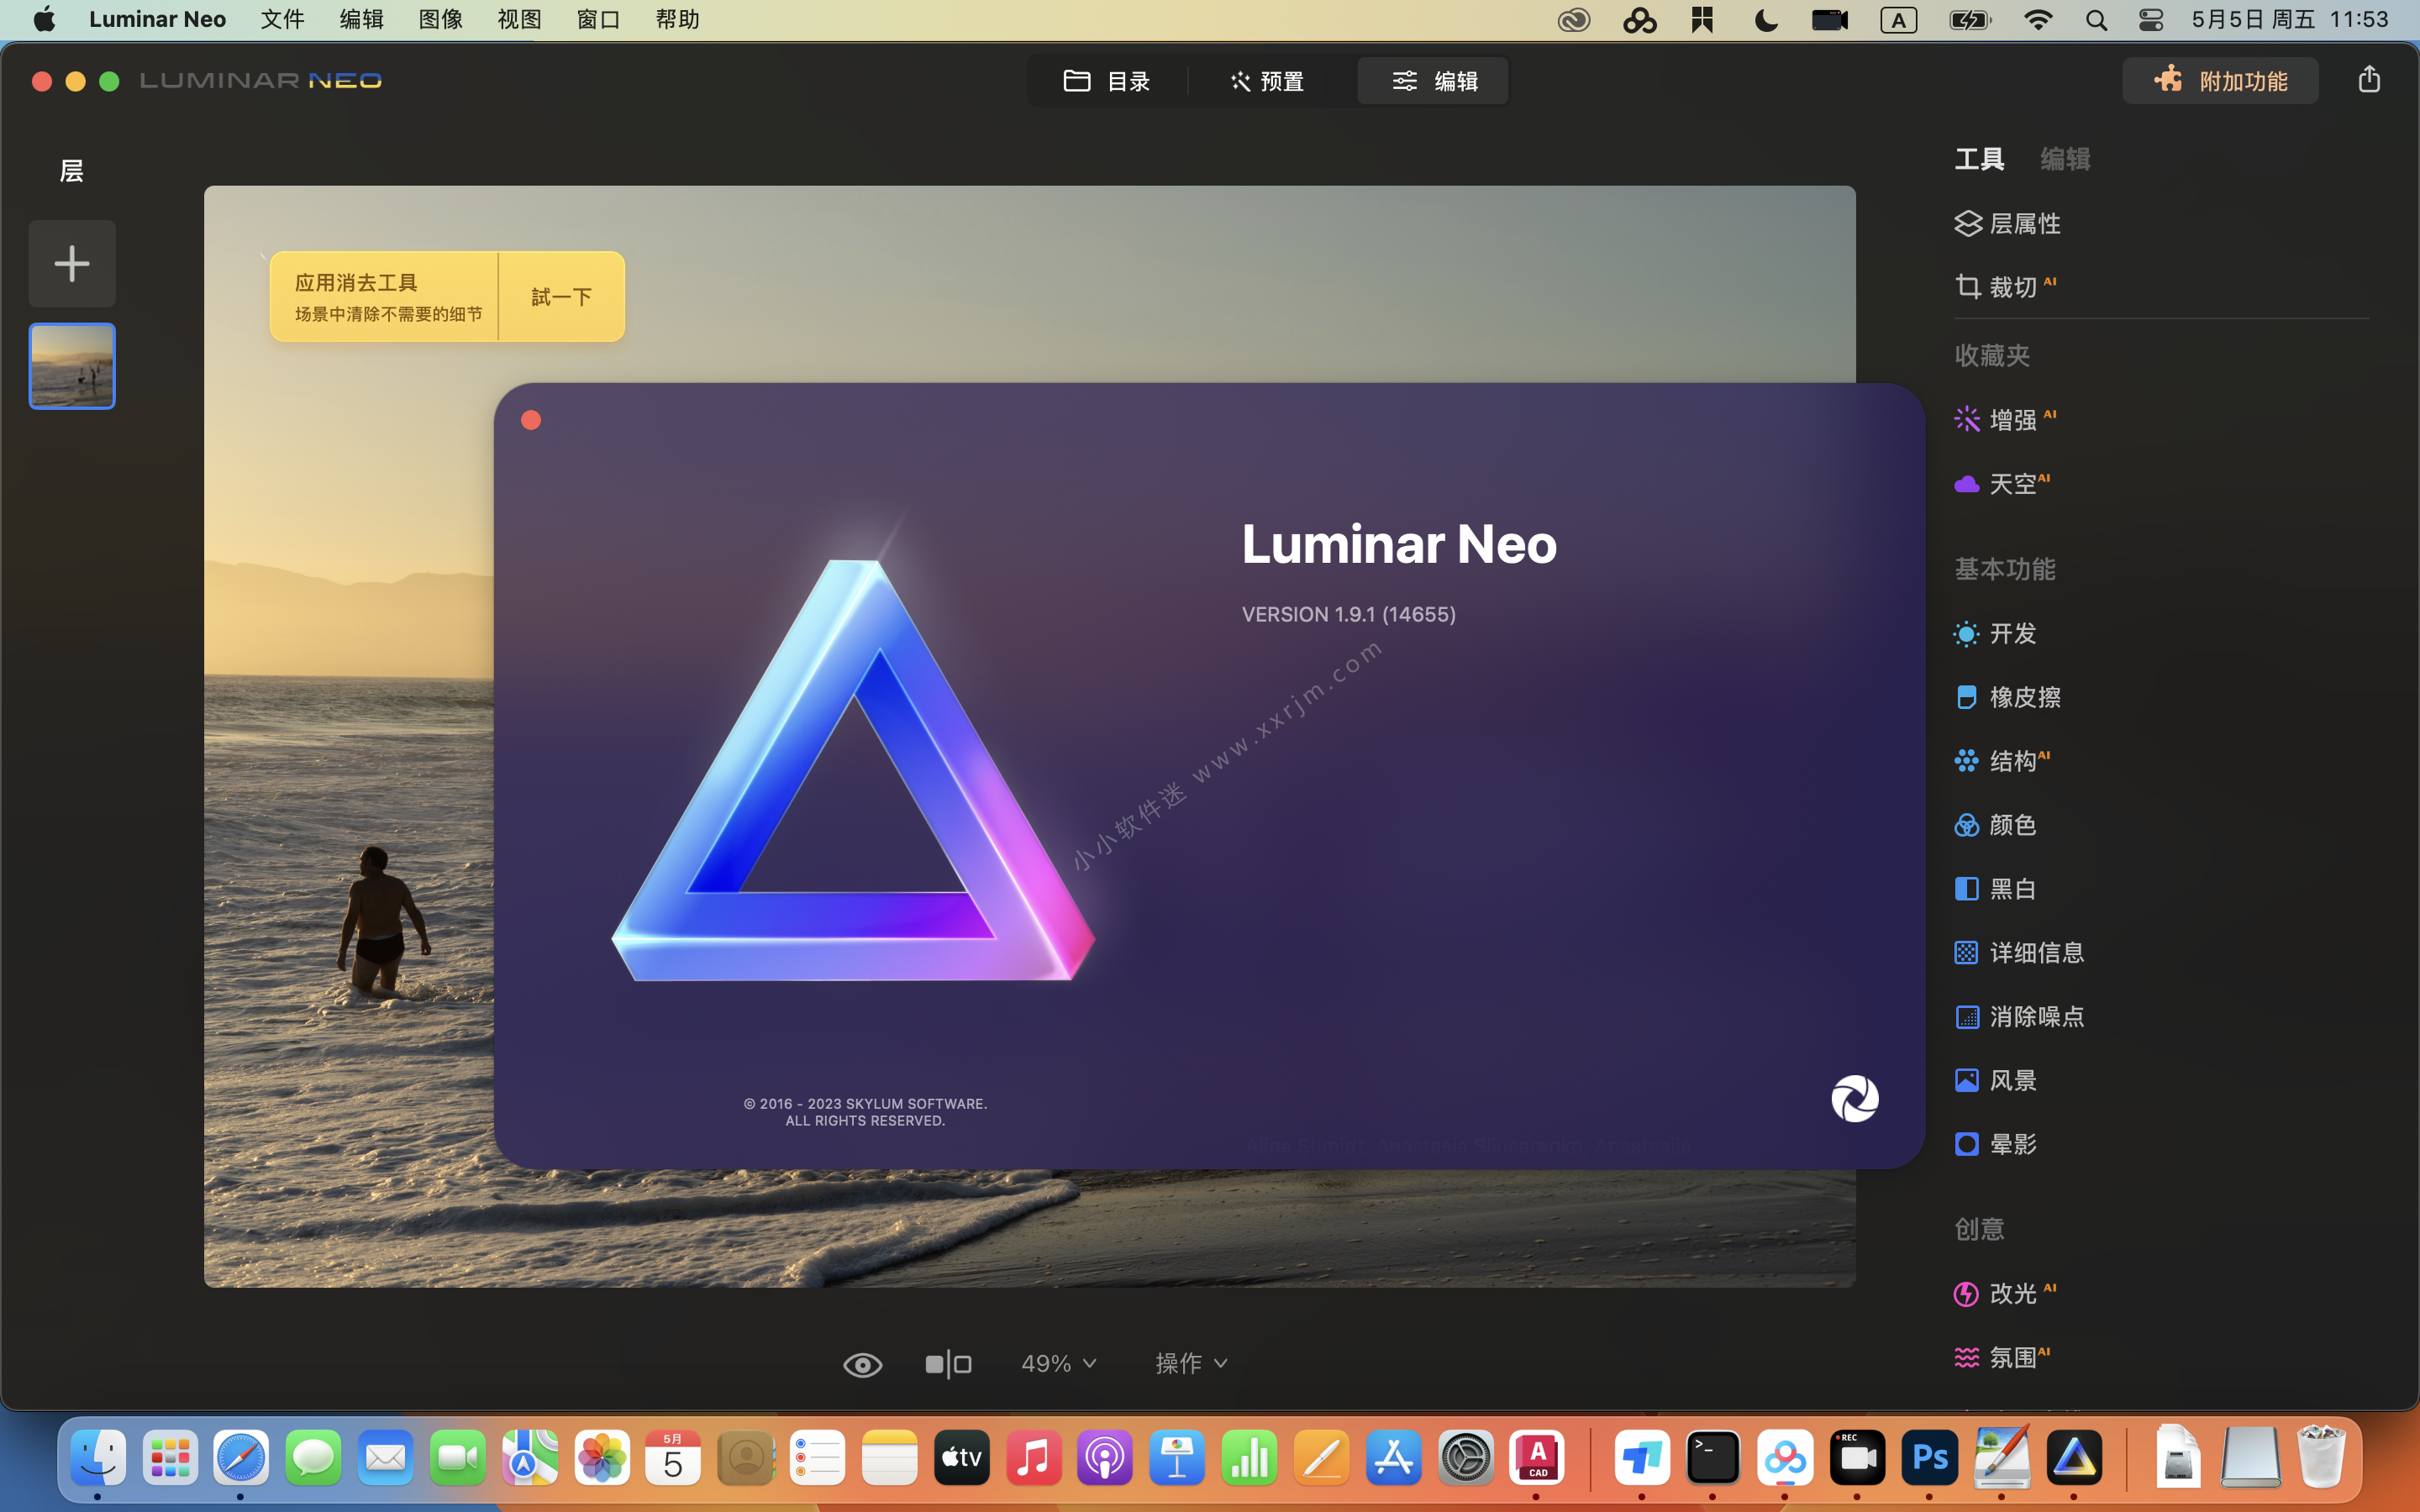
Task: Open the Luminar Neo application menu
Action: pos(157,20)
